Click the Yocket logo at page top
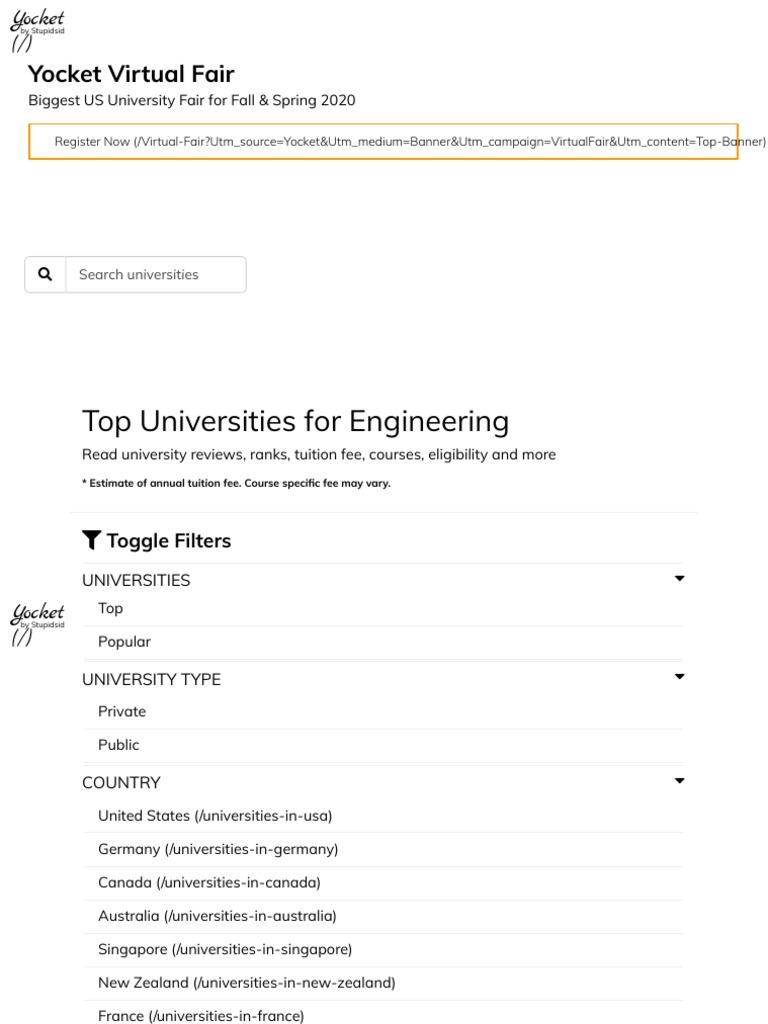768x1024 pixels. 37,27
